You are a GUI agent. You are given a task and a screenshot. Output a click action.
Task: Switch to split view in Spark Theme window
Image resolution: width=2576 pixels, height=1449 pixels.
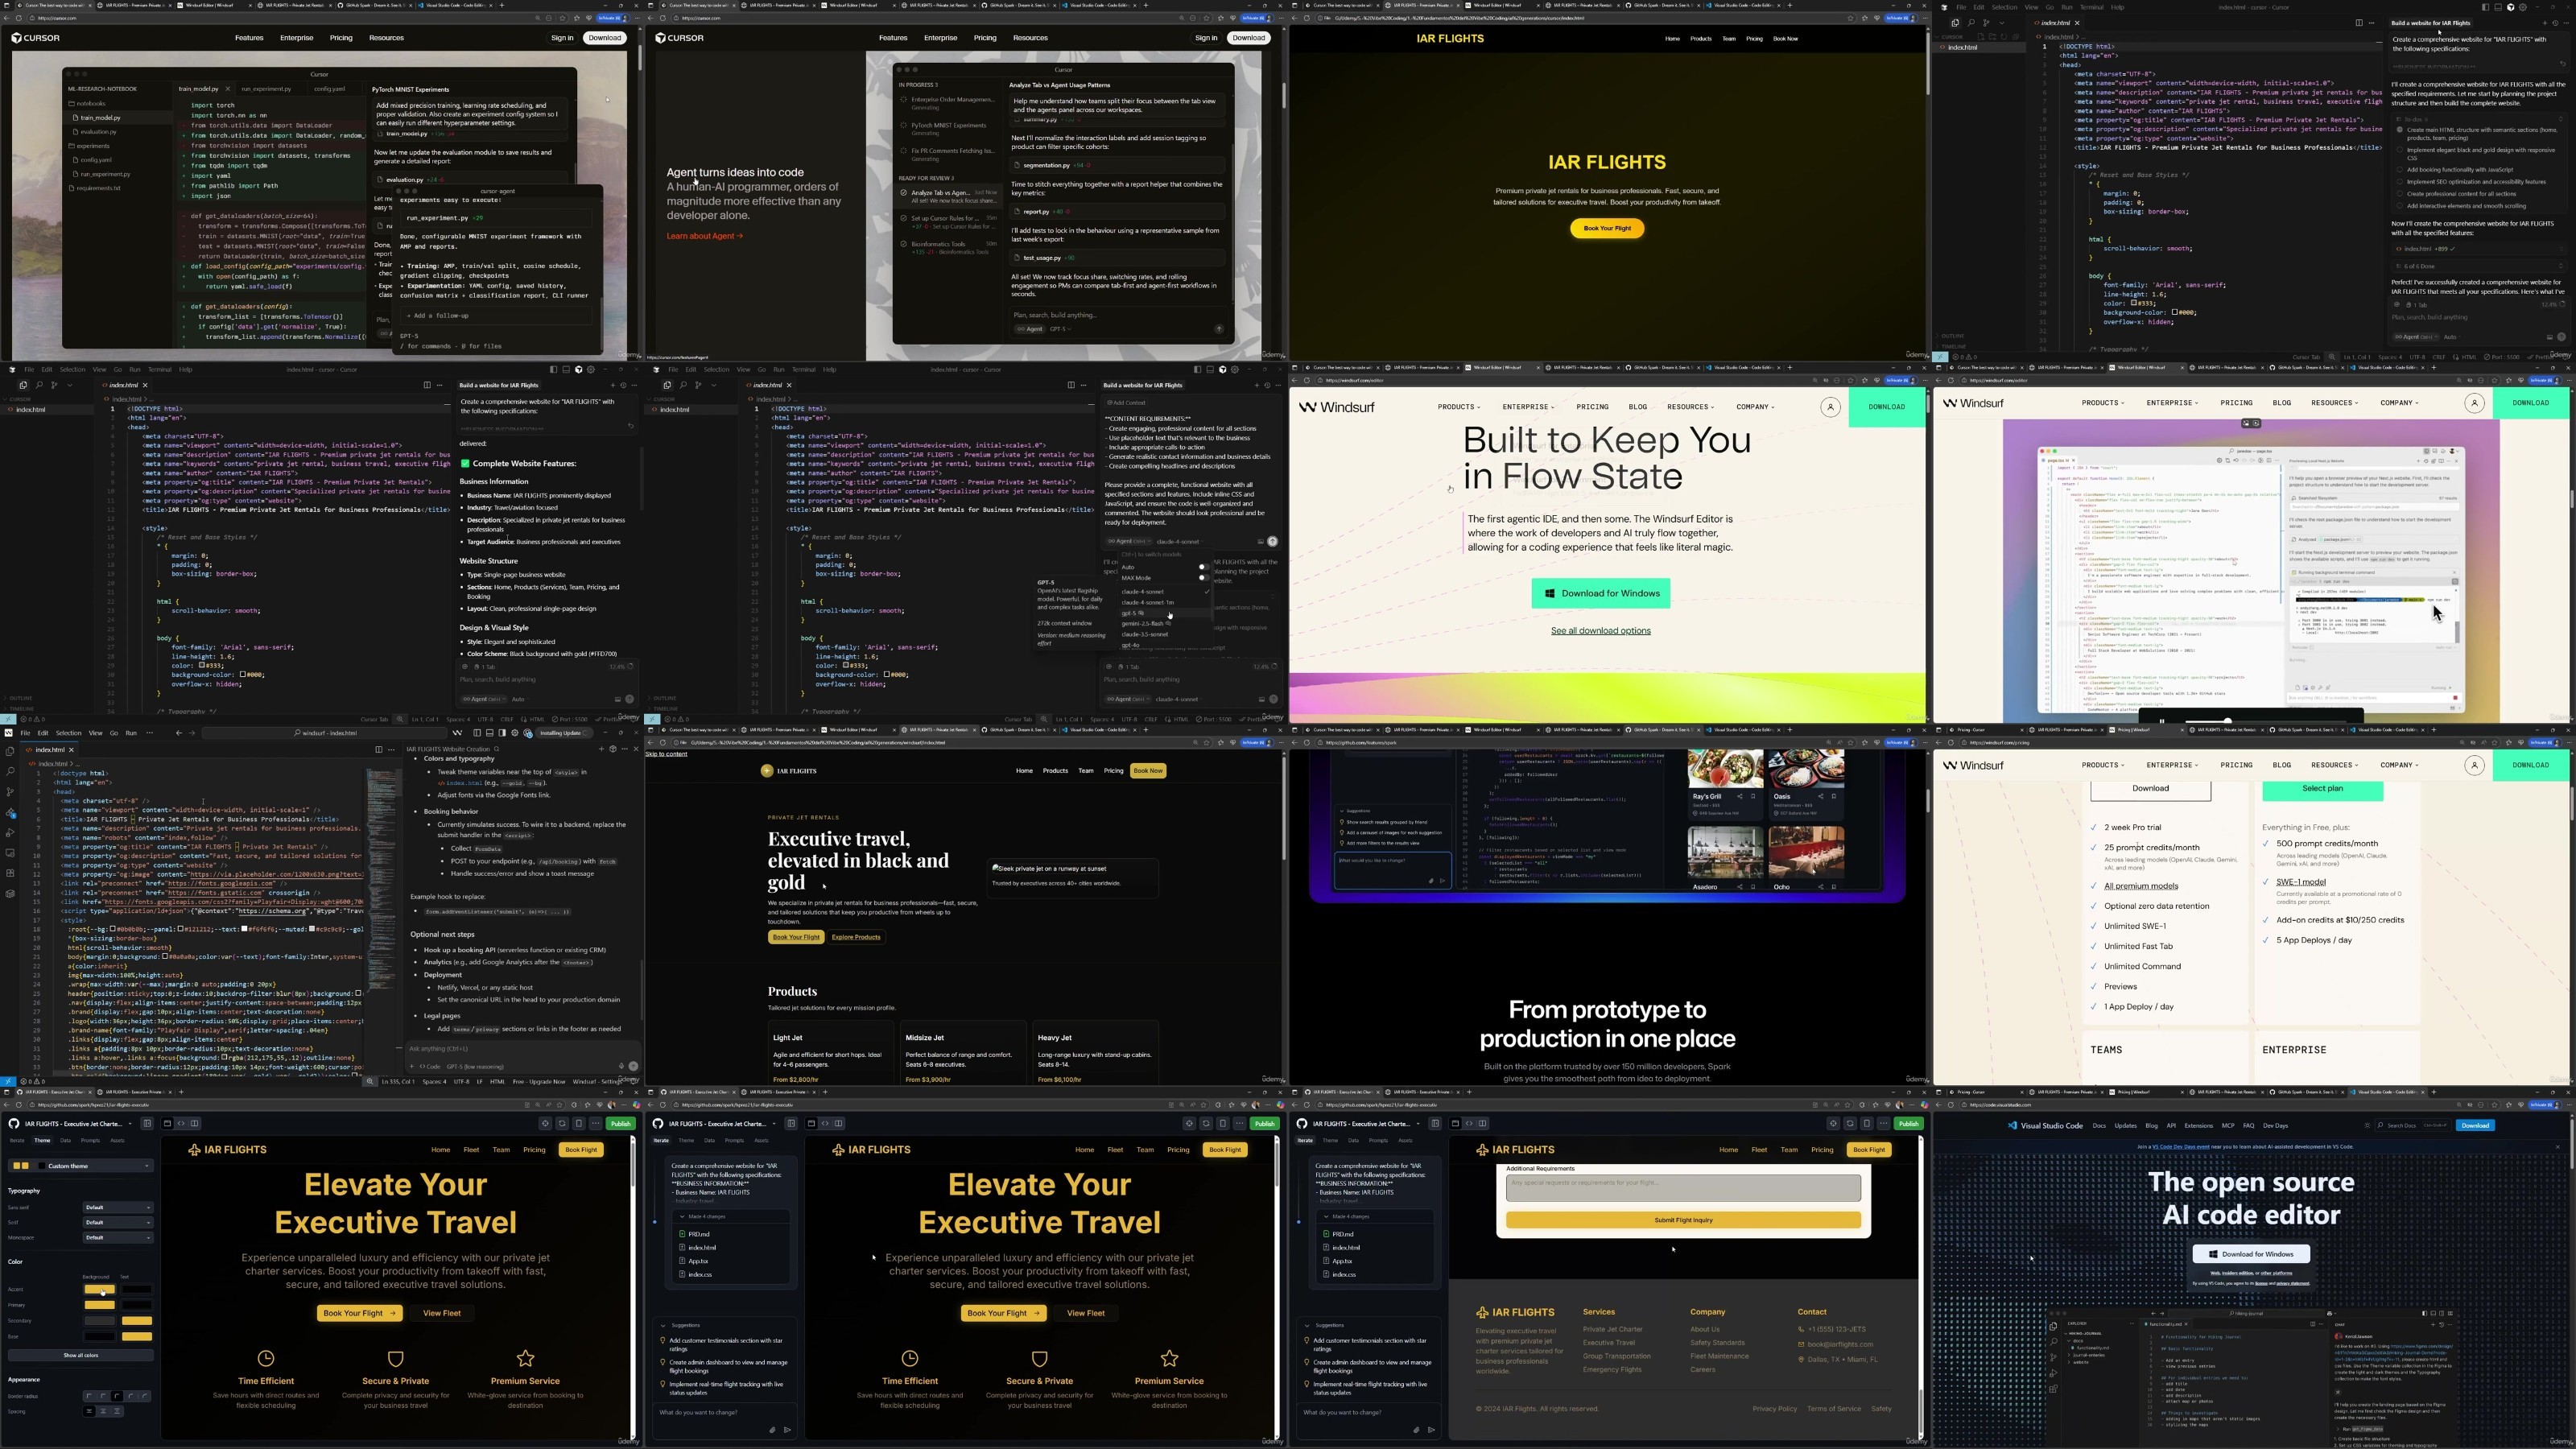pos(195,1124)
